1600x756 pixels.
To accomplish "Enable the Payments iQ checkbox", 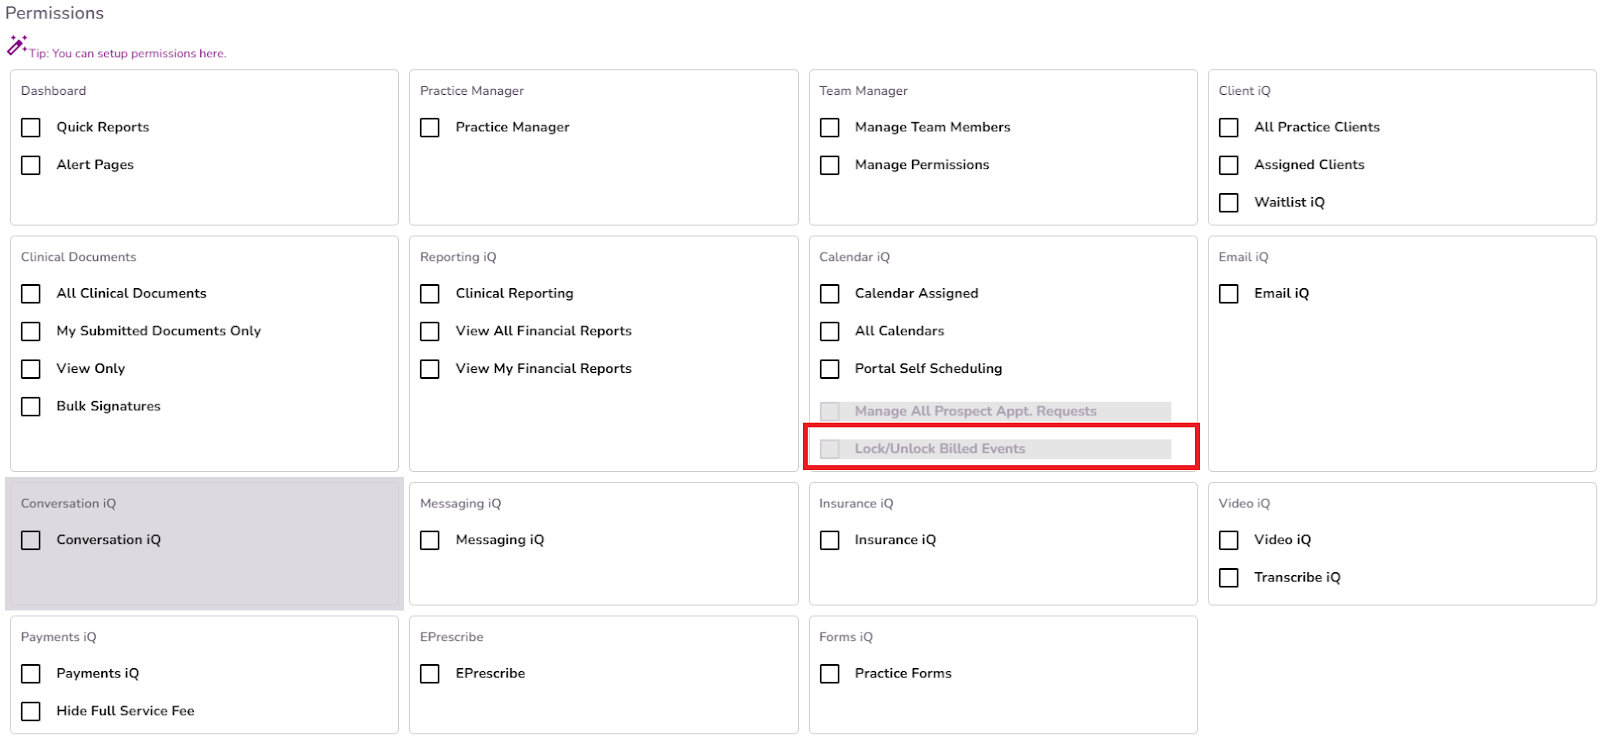I will (31, 674).
